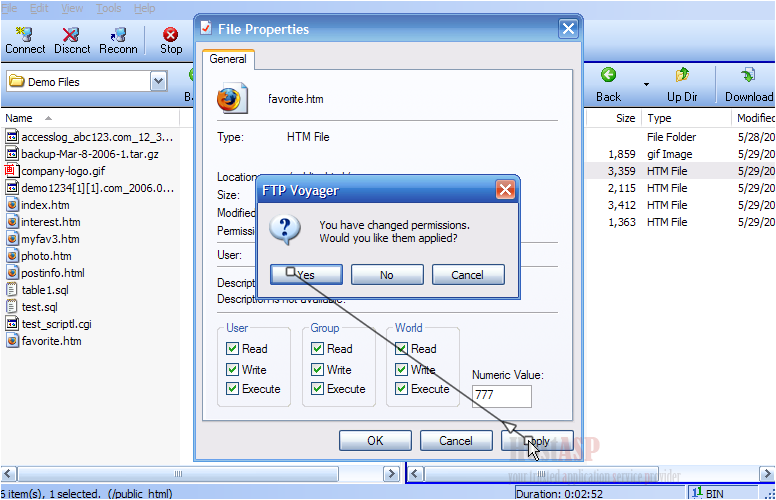Click the Type column header
Image resolution: width=776 pixels, height=500 pixels.
pyautogui.click(x=686, y=118)
